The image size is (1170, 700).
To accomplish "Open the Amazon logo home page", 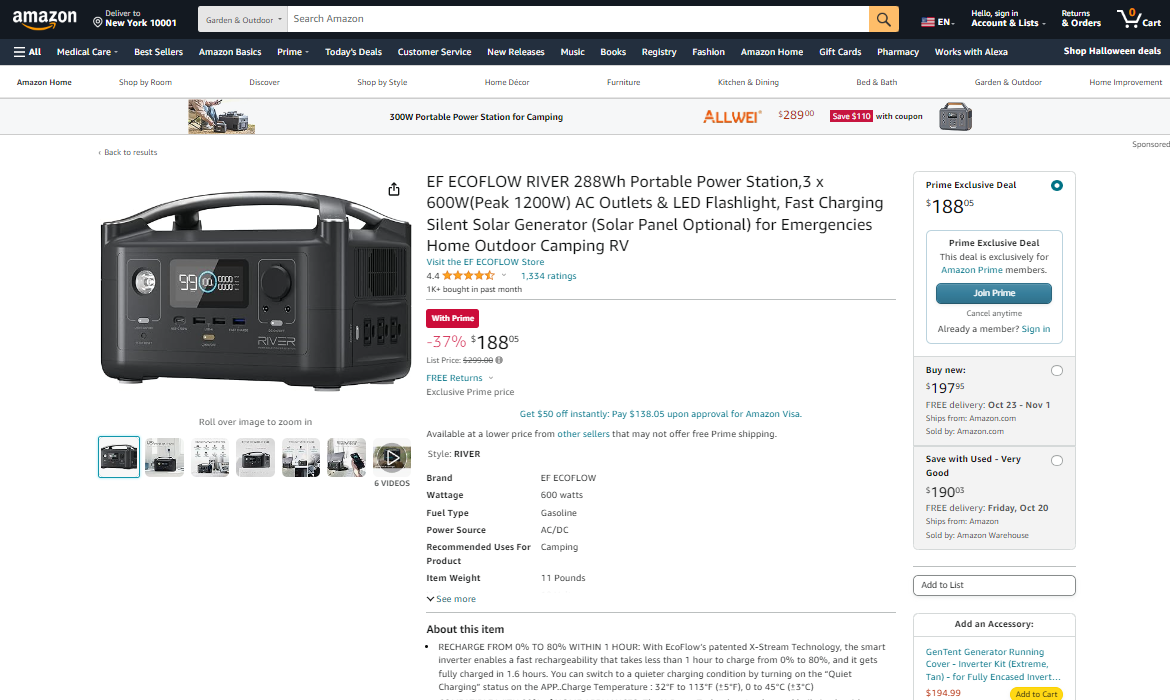I will (x=45, y=19).
